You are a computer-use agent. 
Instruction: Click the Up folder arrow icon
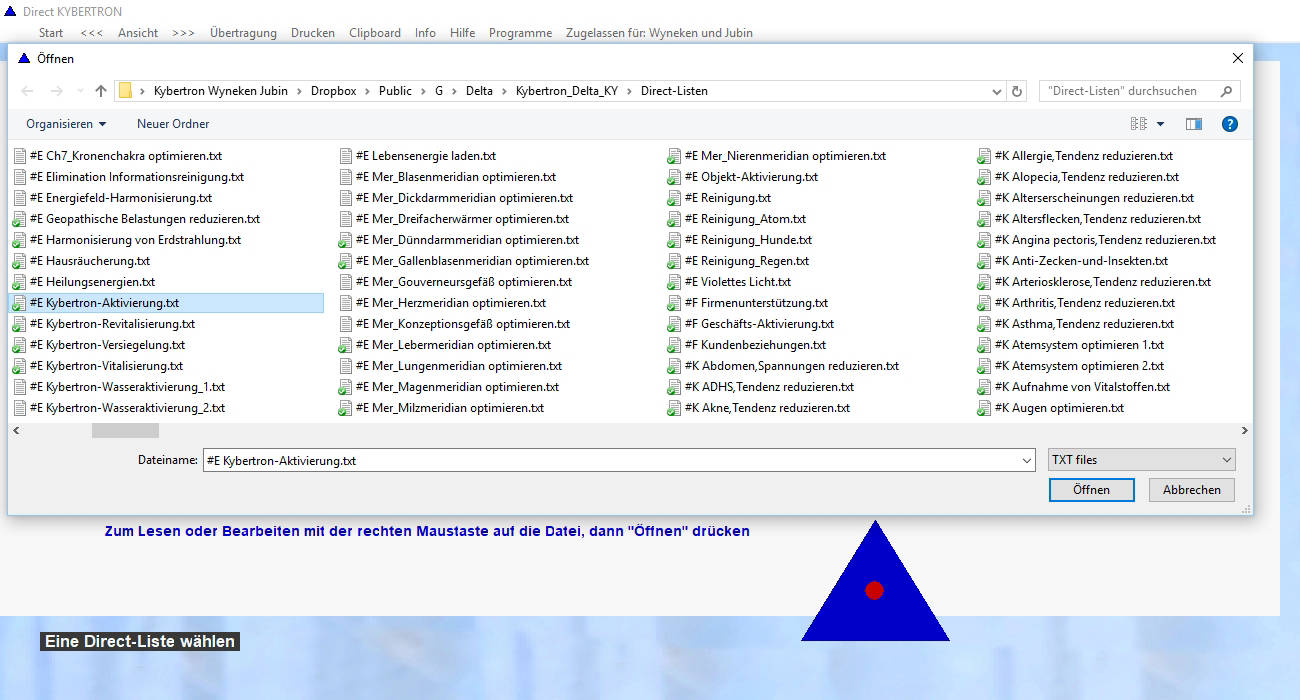tap(101, 91)
